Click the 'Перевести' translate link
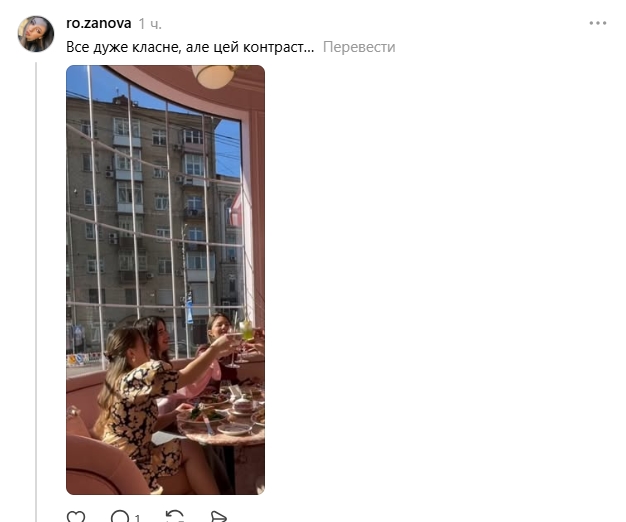Viewport: 626px width, 522px height. coord(359,47)
